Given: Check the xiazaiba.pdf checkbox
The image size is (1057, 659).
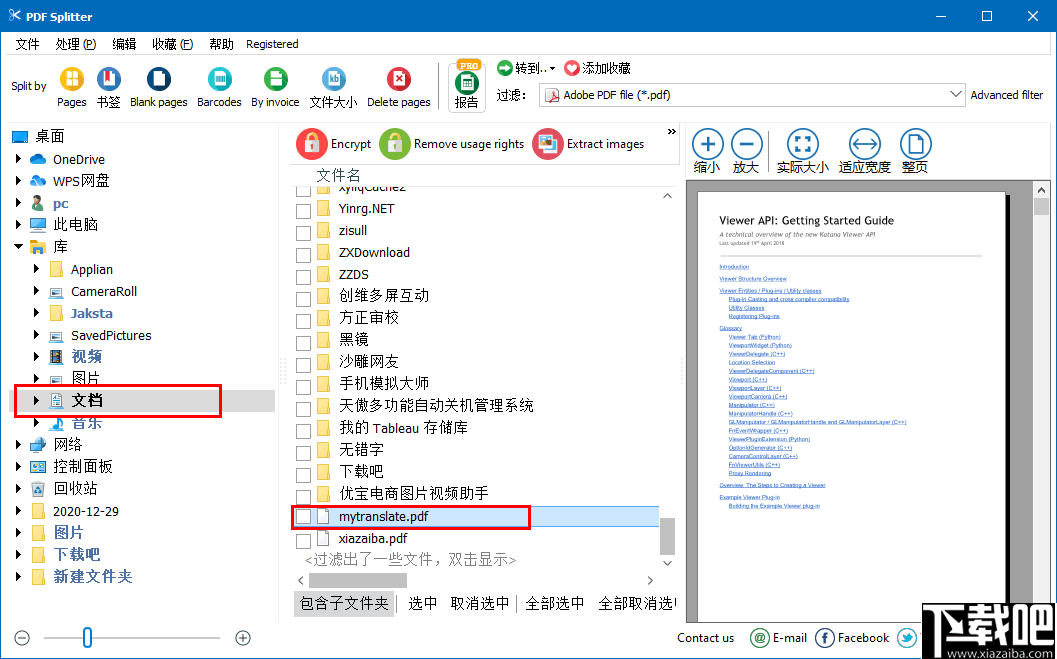Looking at the screenshot, I should (x=304, y=539).
